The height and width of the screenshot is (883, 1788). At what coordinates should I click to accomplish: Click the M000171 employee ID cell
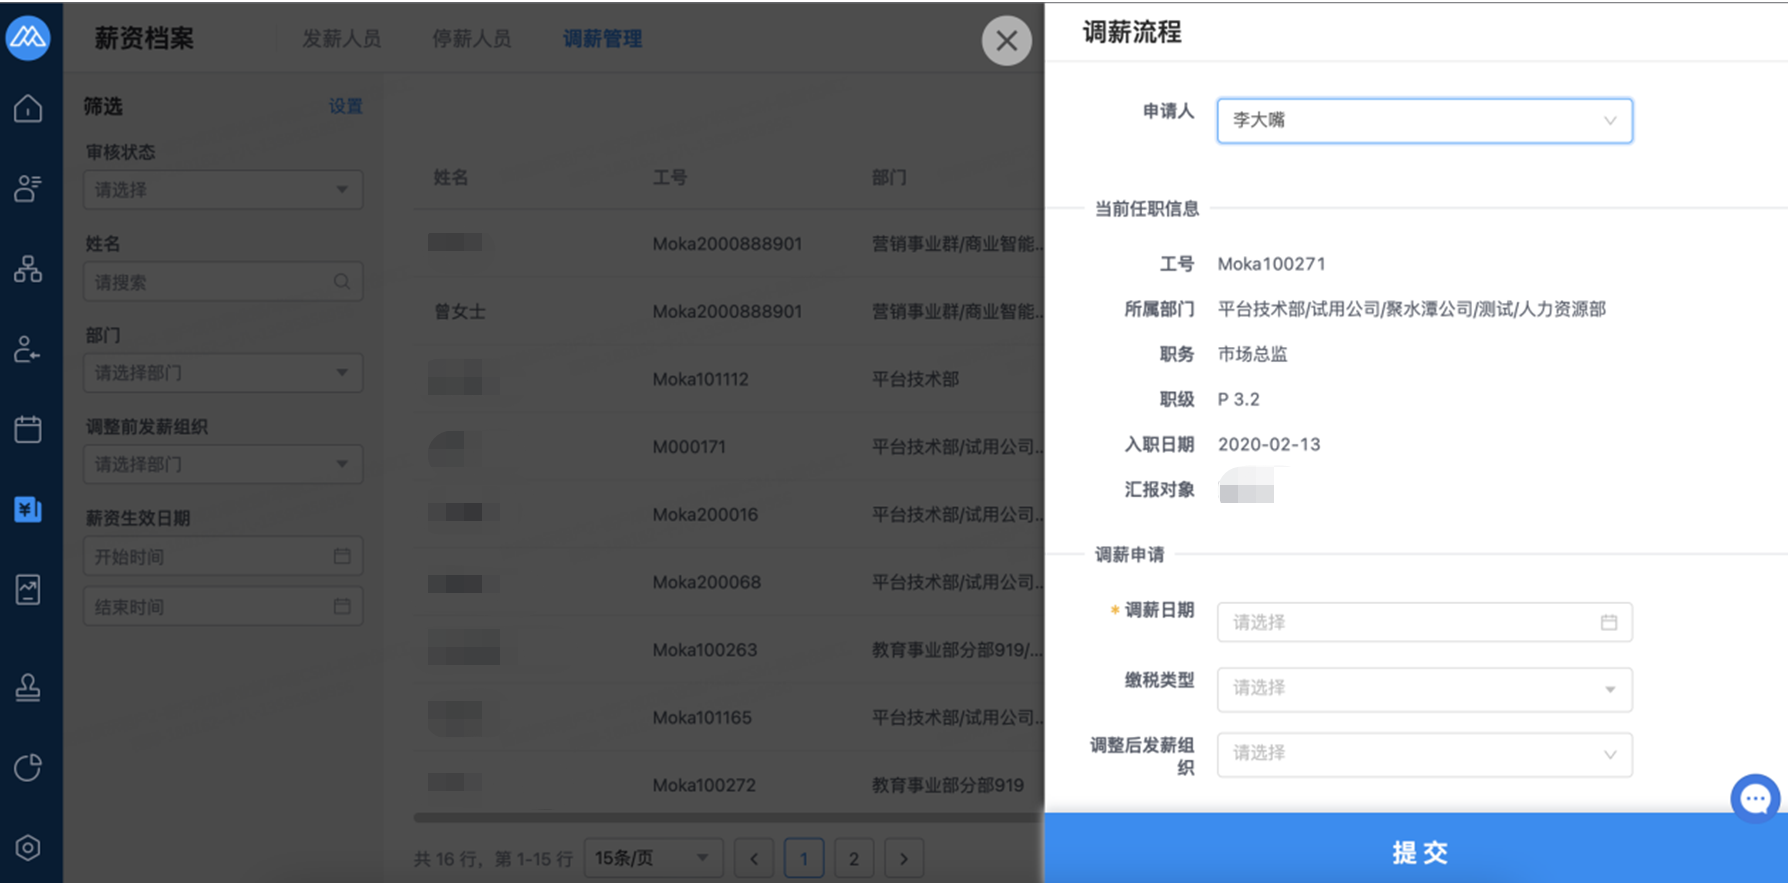689,447
